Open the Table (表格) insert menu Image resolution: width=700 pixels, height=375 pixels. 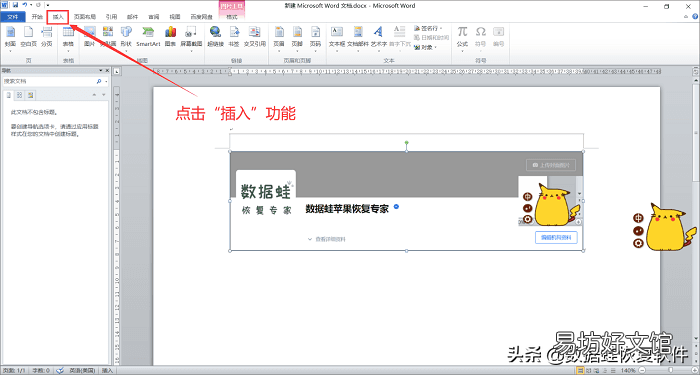[68, 38]
